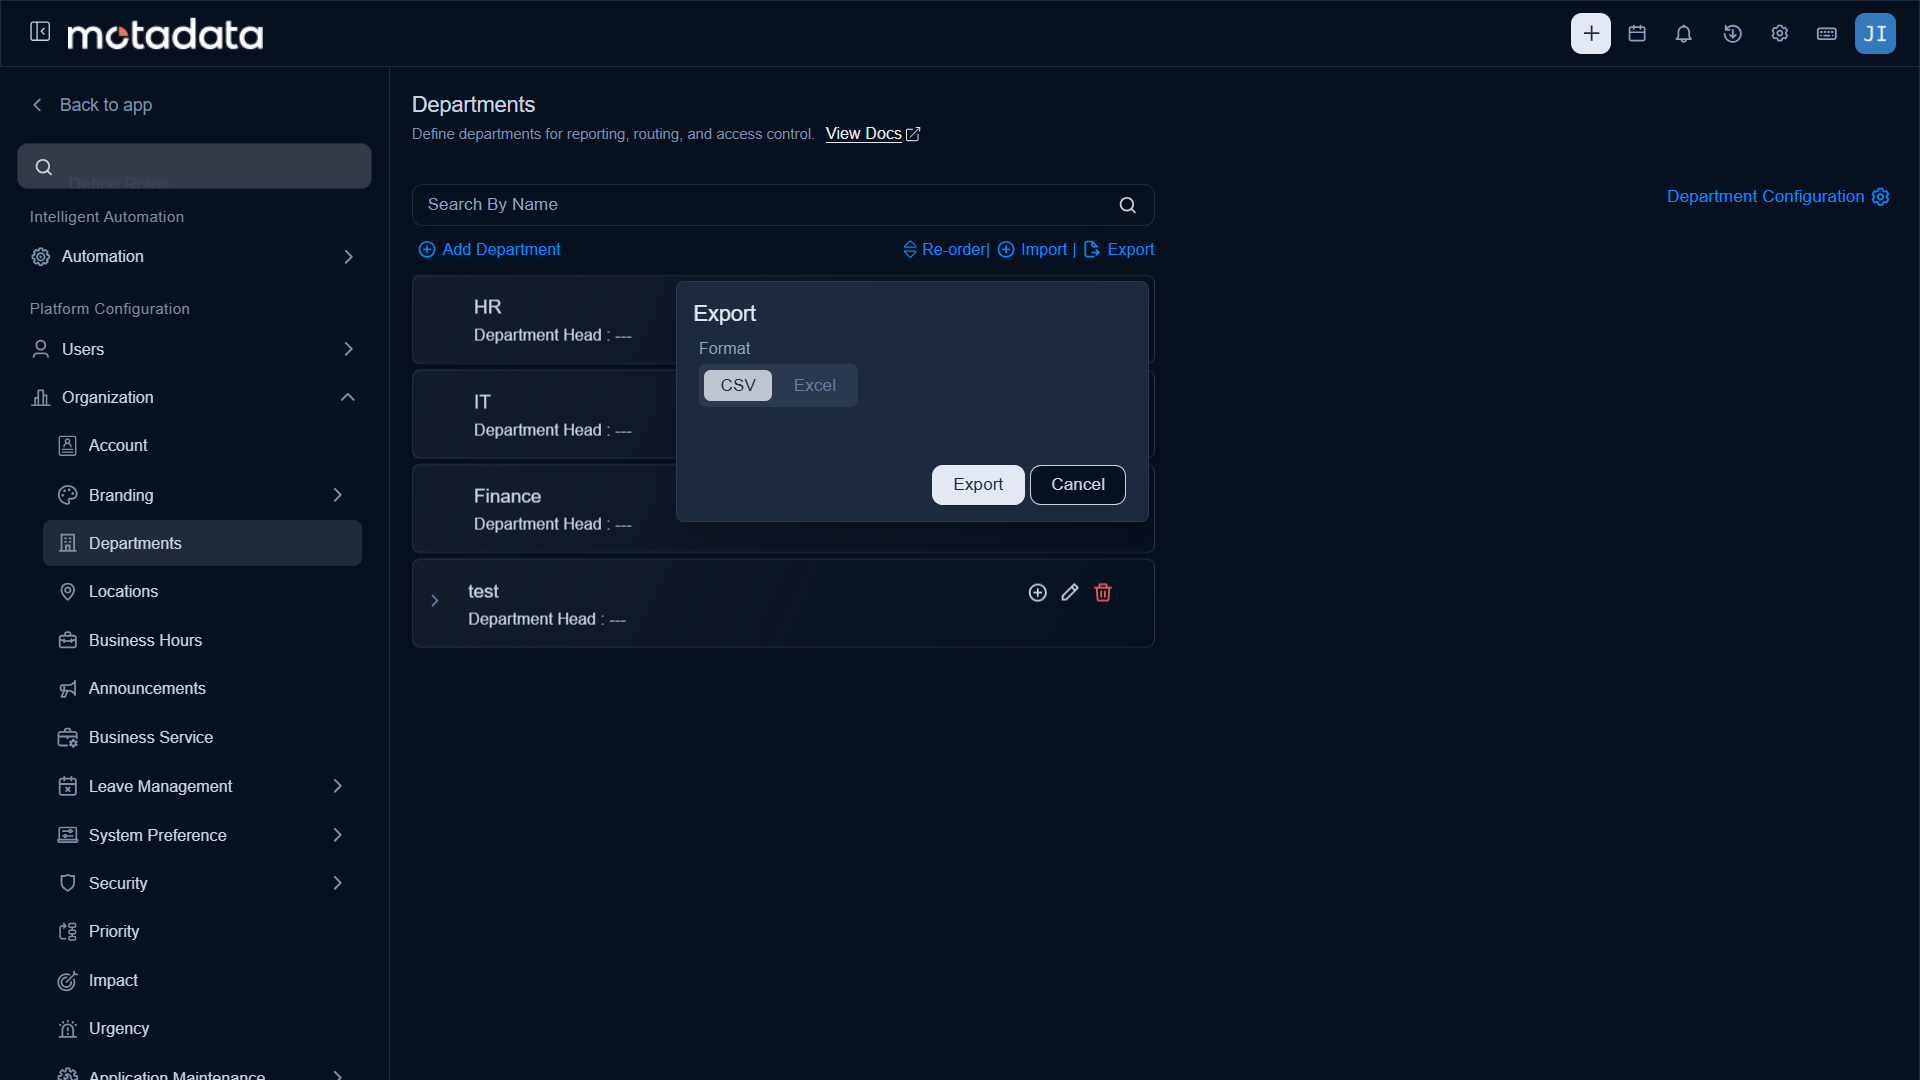The image size is (1920, 1080).
Task: Confirm with the dialog Export button
Action: tap(978, 485)
